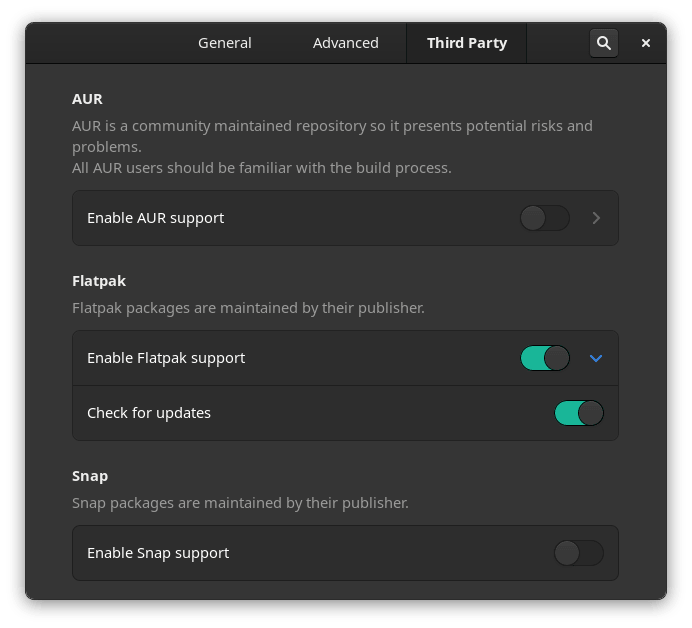Click the Enable Snap support label

point(158,553)
